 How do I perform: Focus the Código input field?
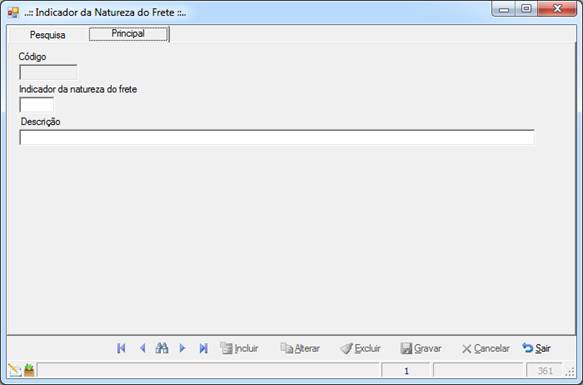(x=48, y=72)
